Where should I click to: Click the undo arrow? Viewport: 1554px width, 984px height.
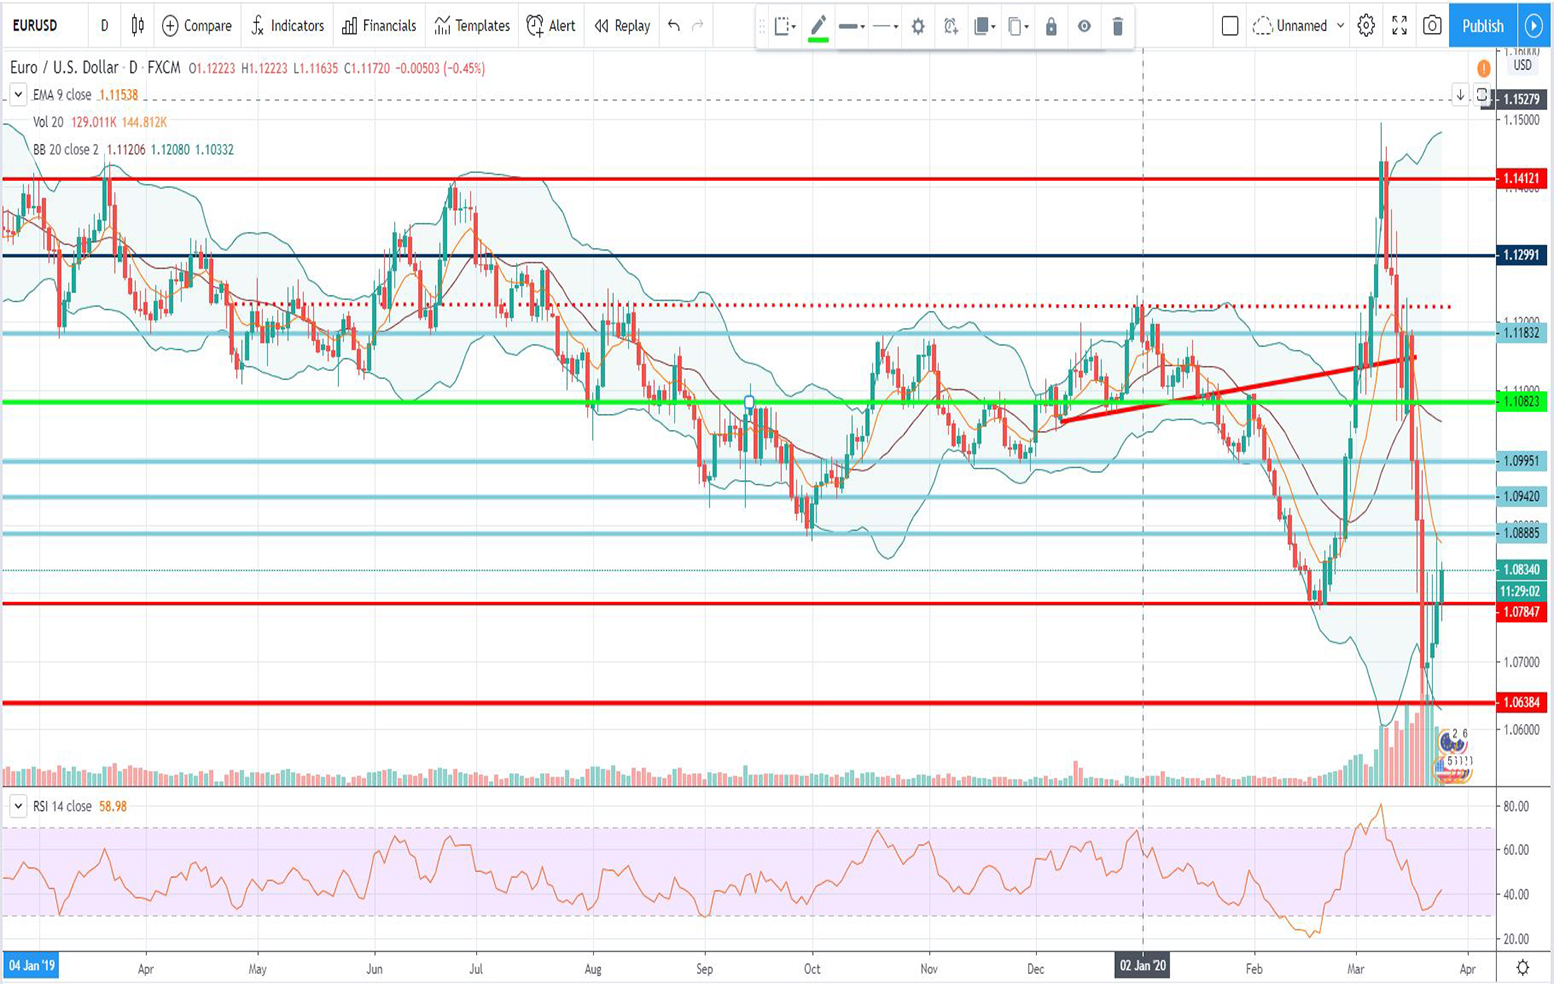(x=674, y=26)
